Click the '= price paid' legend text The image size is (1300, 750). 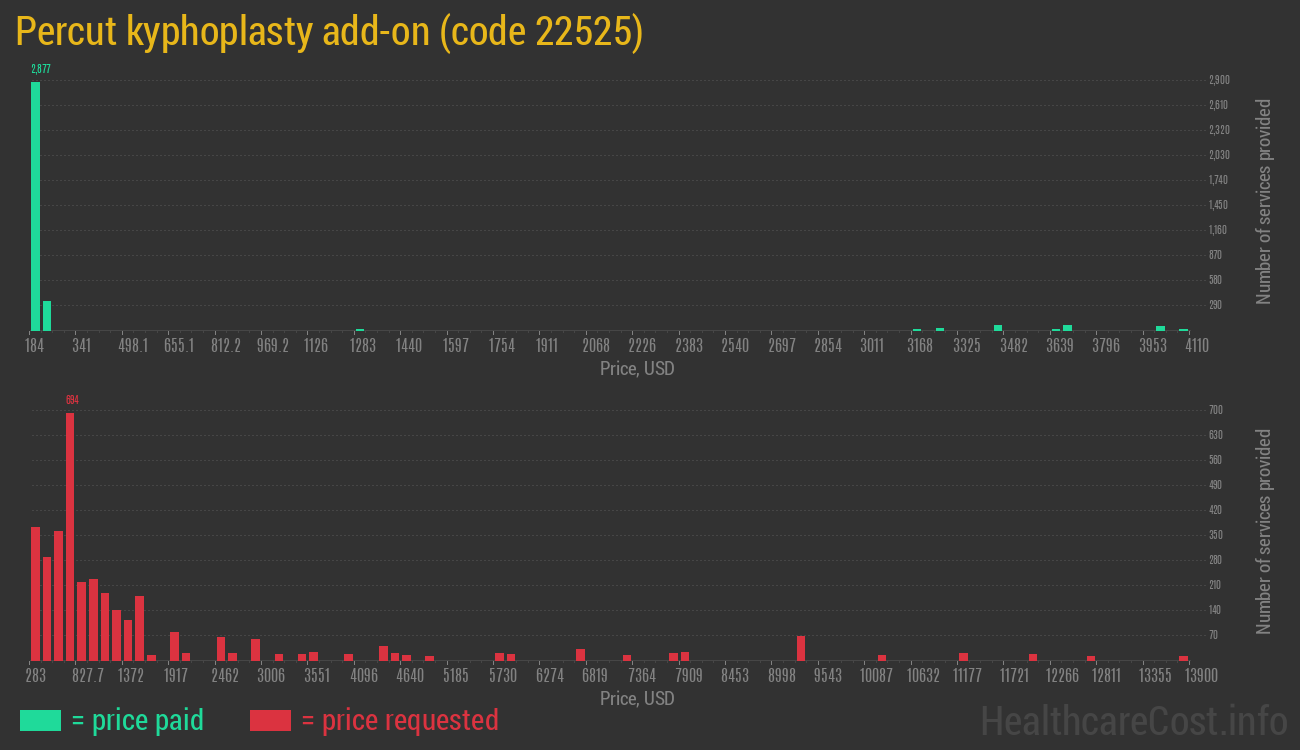138,720
